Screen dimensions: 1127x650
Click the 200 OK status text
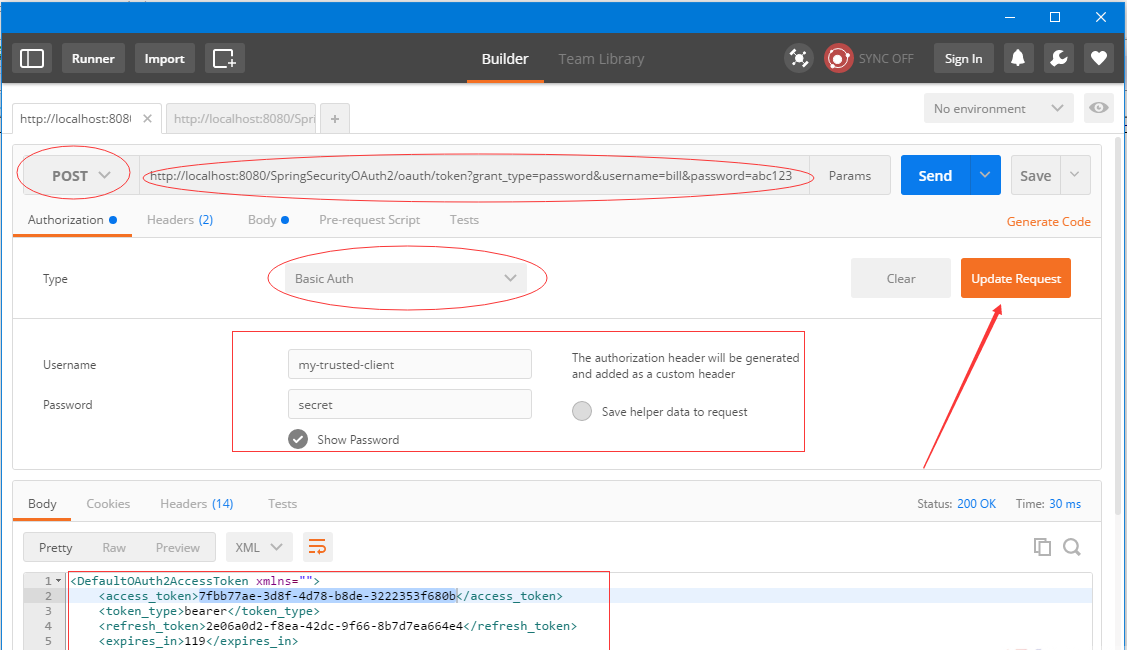tap(977, 504)
